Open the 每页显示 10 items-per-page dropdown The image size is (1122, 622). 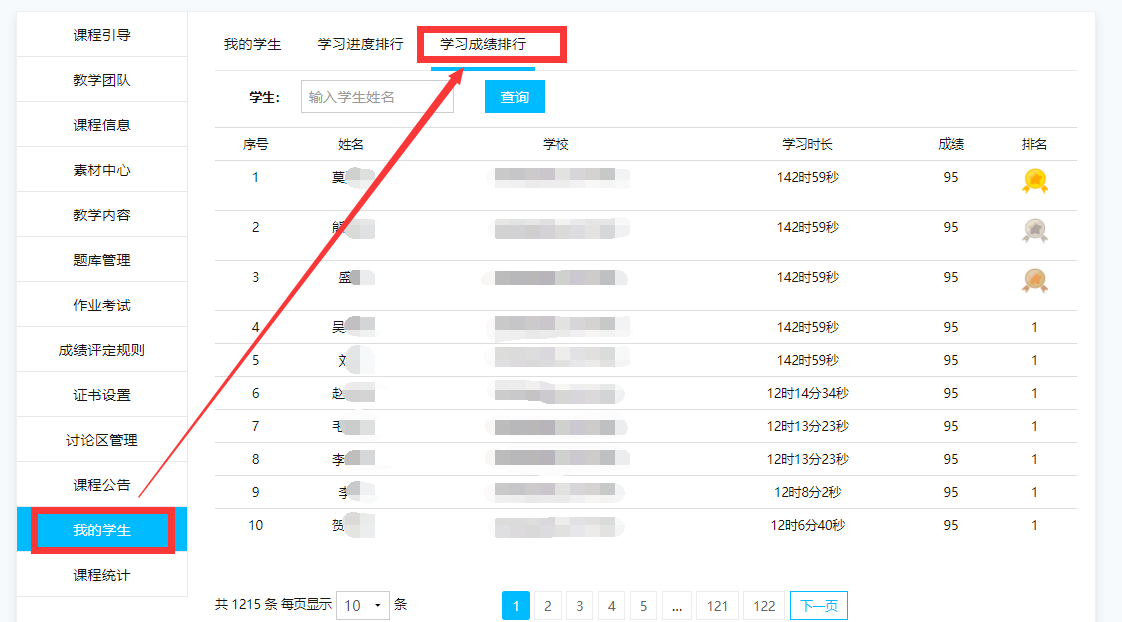click(363, 606)
